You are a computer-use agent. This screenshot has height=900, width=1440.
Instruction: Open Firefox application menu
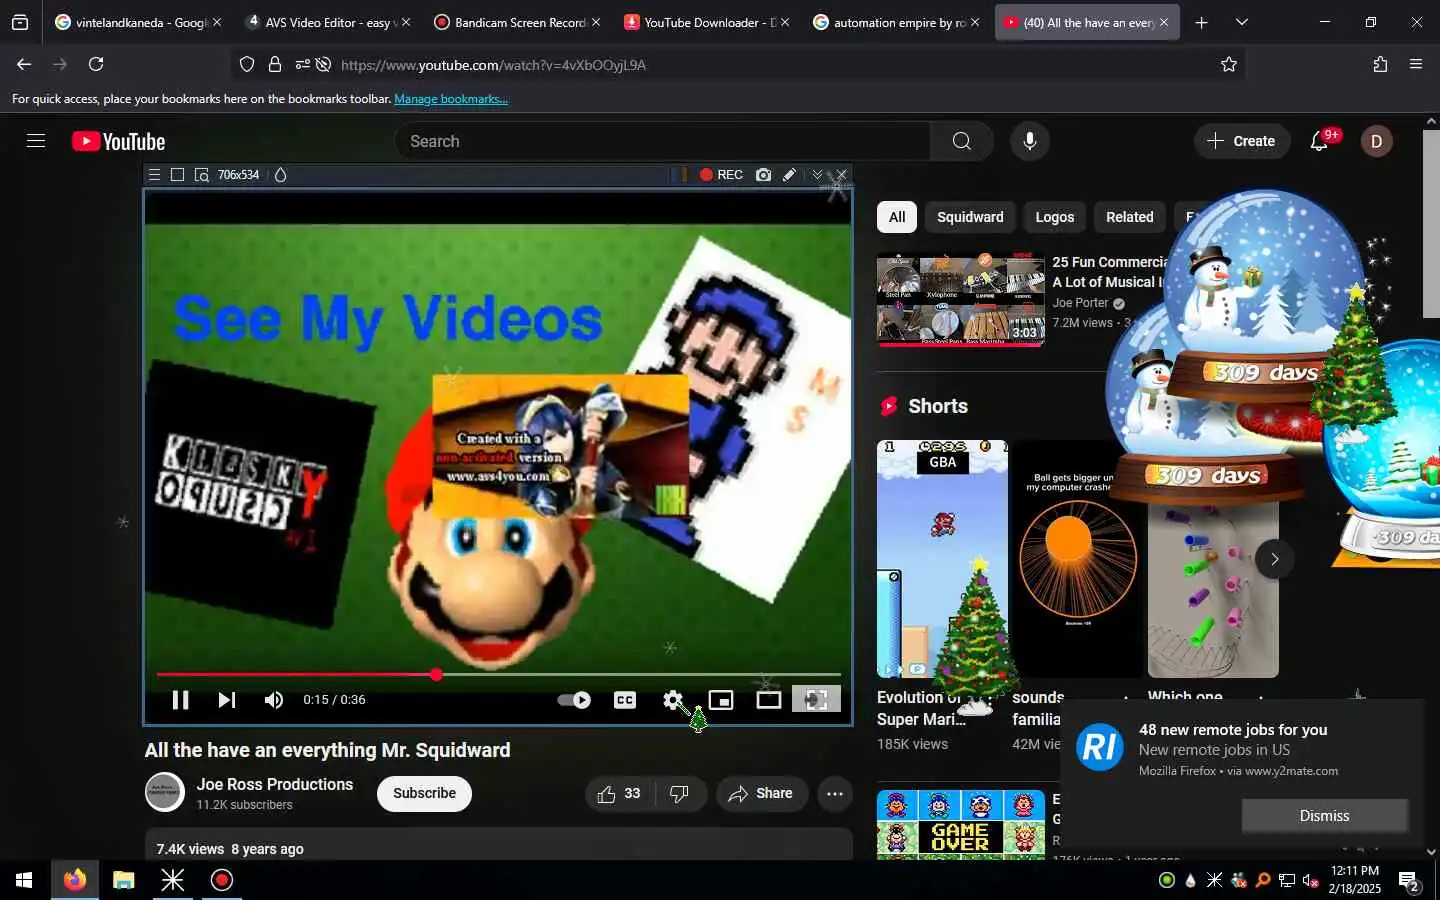1416,64
